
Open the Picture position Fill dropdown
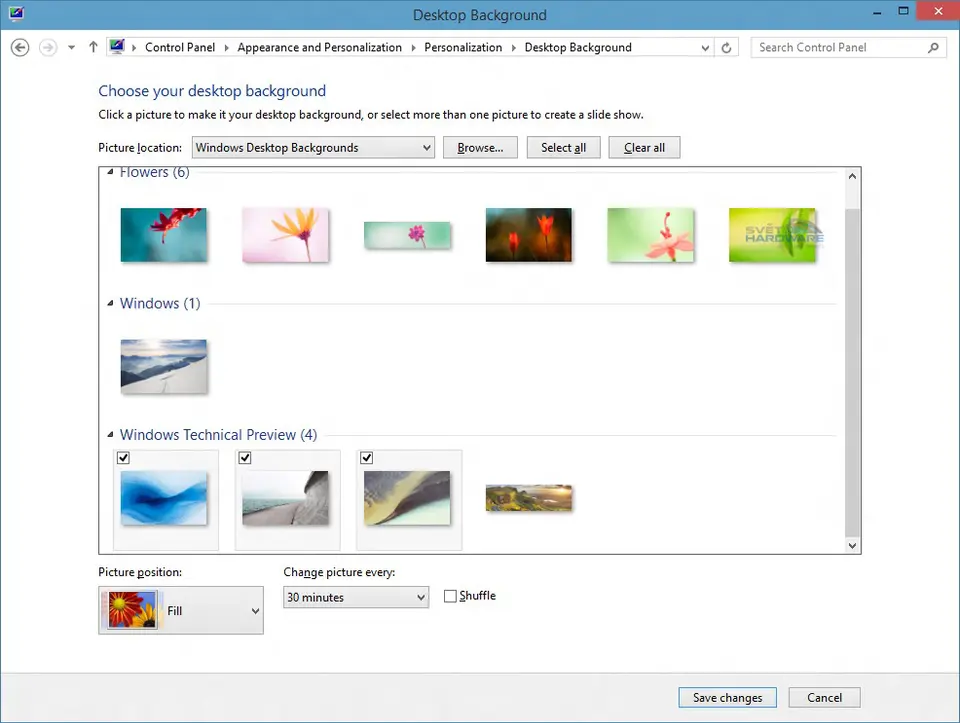coord(181,610)
